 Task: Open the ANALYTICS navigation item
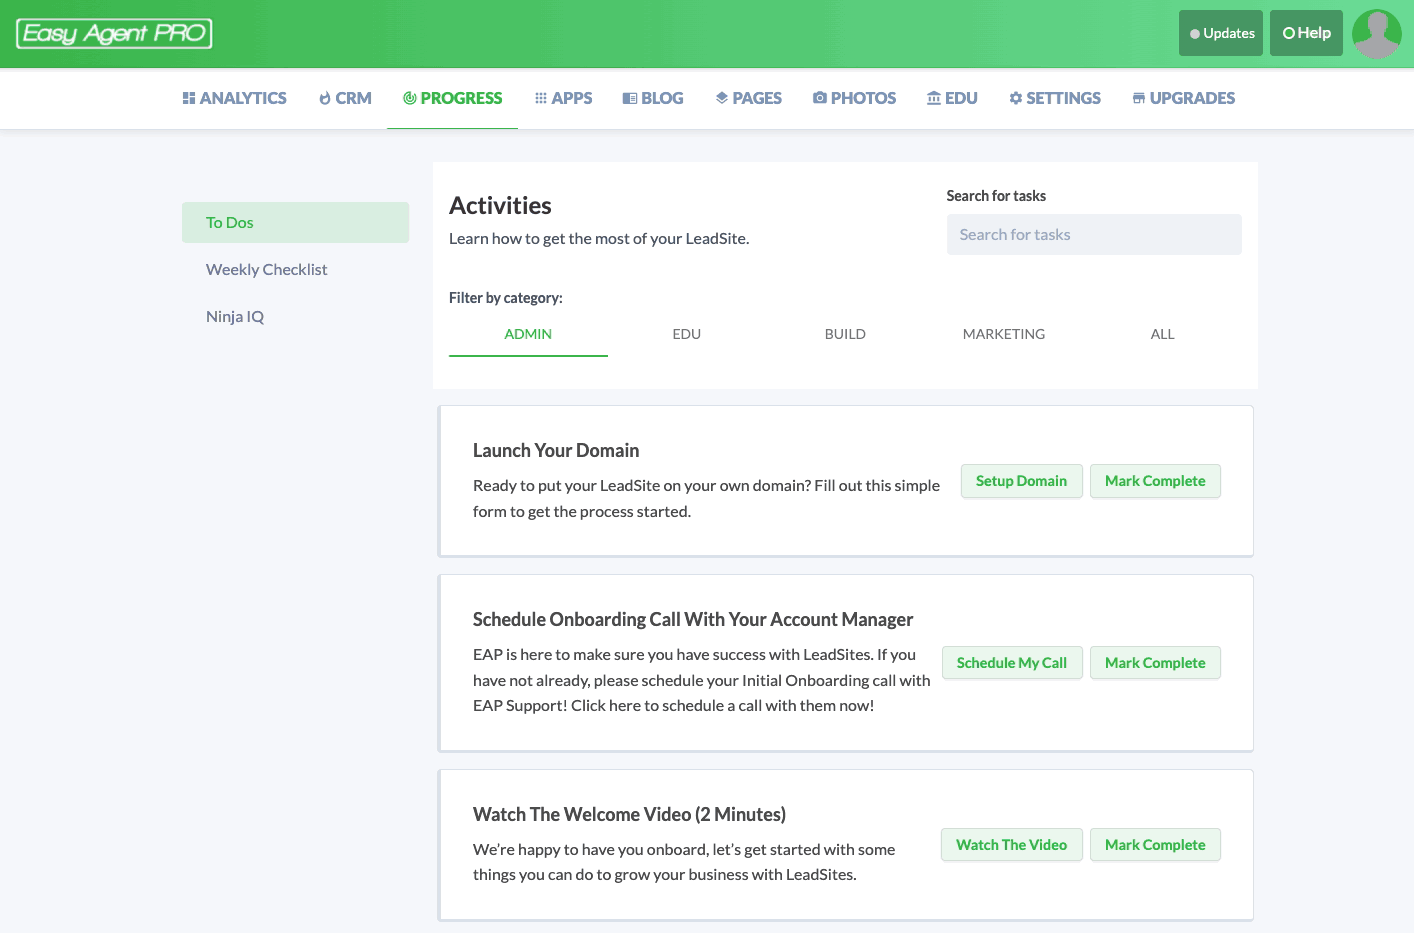(235, 98)
